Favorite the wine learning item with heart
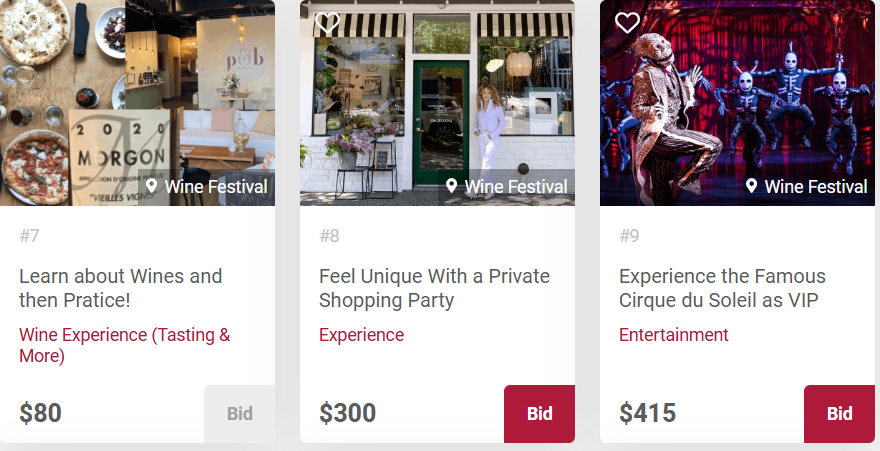 point(28,21)
